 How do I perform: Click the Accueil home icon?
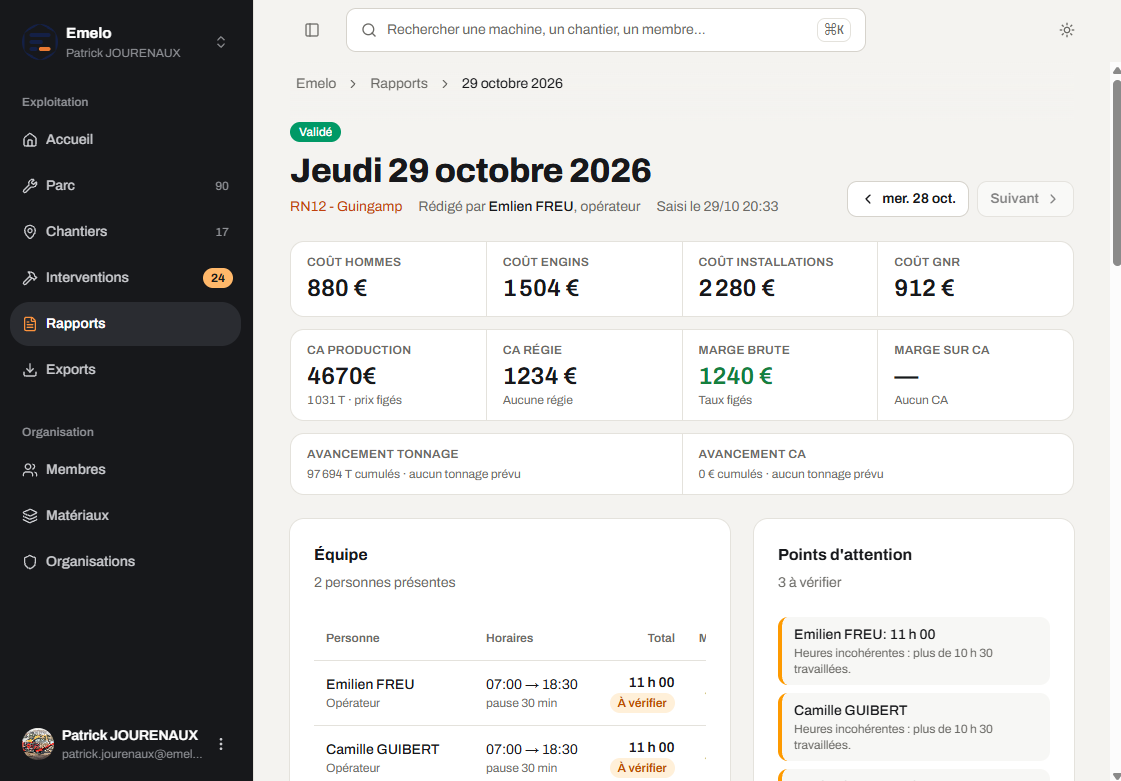tap(30, 139)
